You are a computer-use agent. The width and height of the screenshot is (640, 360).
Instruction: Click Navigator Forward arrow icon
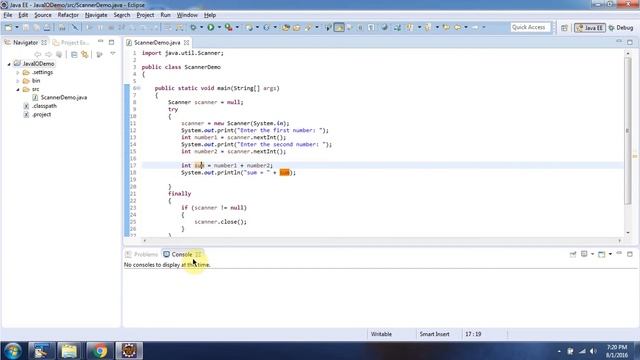coord(49,54)
